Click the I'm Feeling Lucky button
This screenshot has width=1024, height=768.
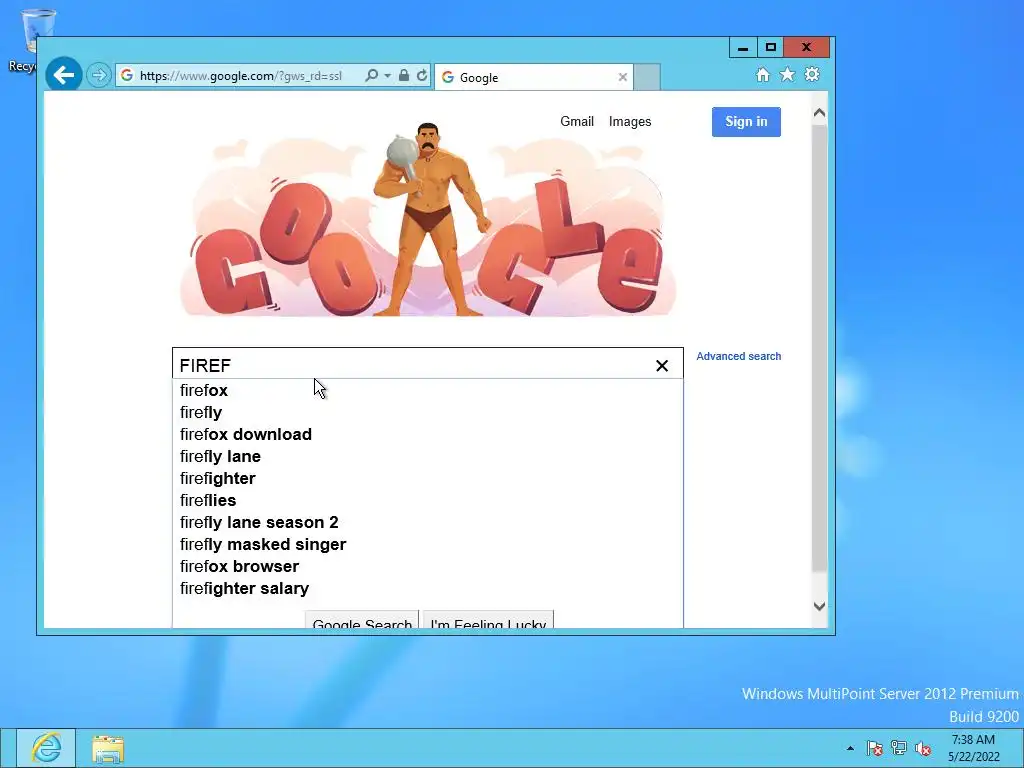pos(488,620)
